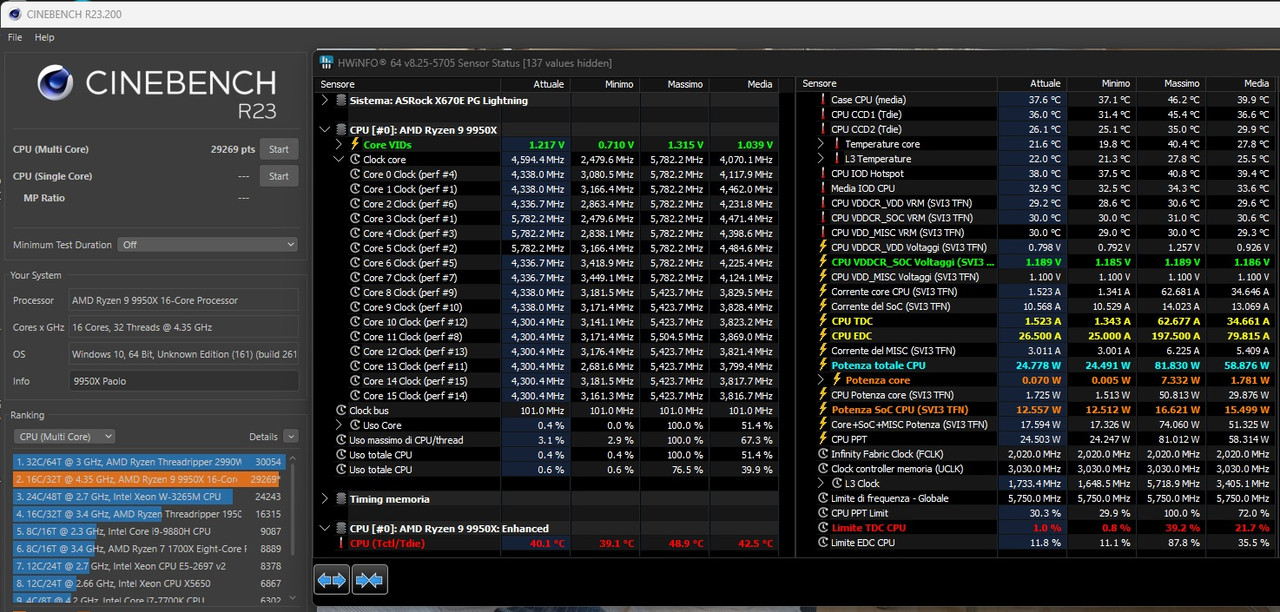Select the Limite di frequenza - Globale row

tap(1036, 498)
